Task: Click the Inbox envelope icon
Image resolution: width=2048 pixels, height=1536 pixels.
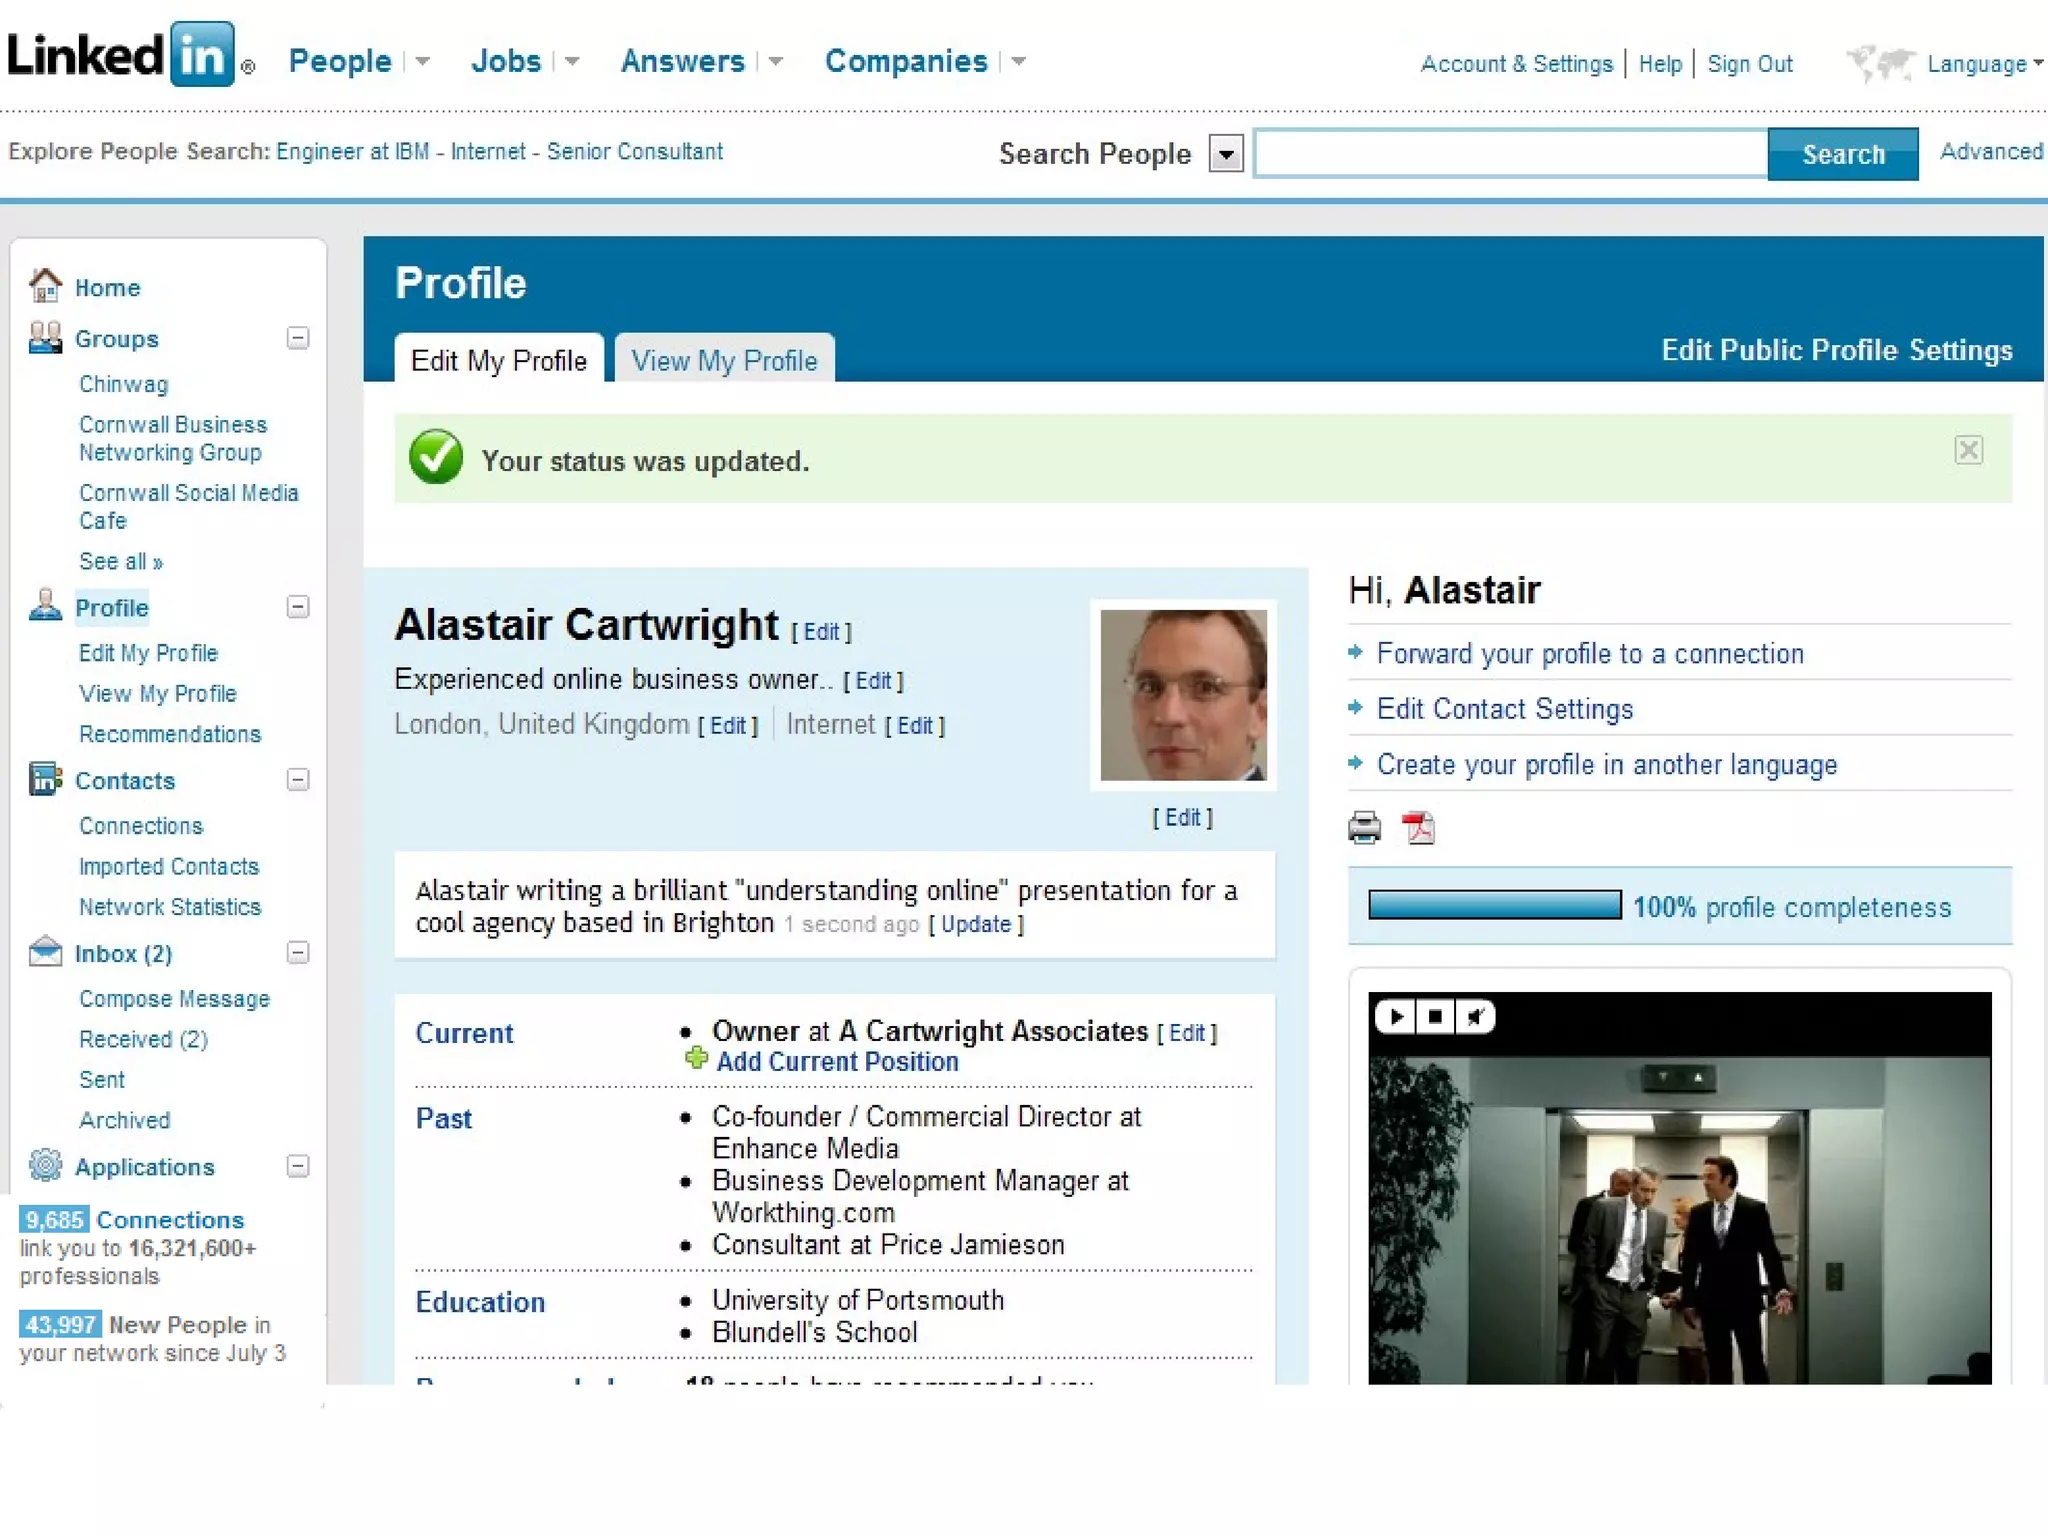Action: pyautogui.click(x=45, y=952)
